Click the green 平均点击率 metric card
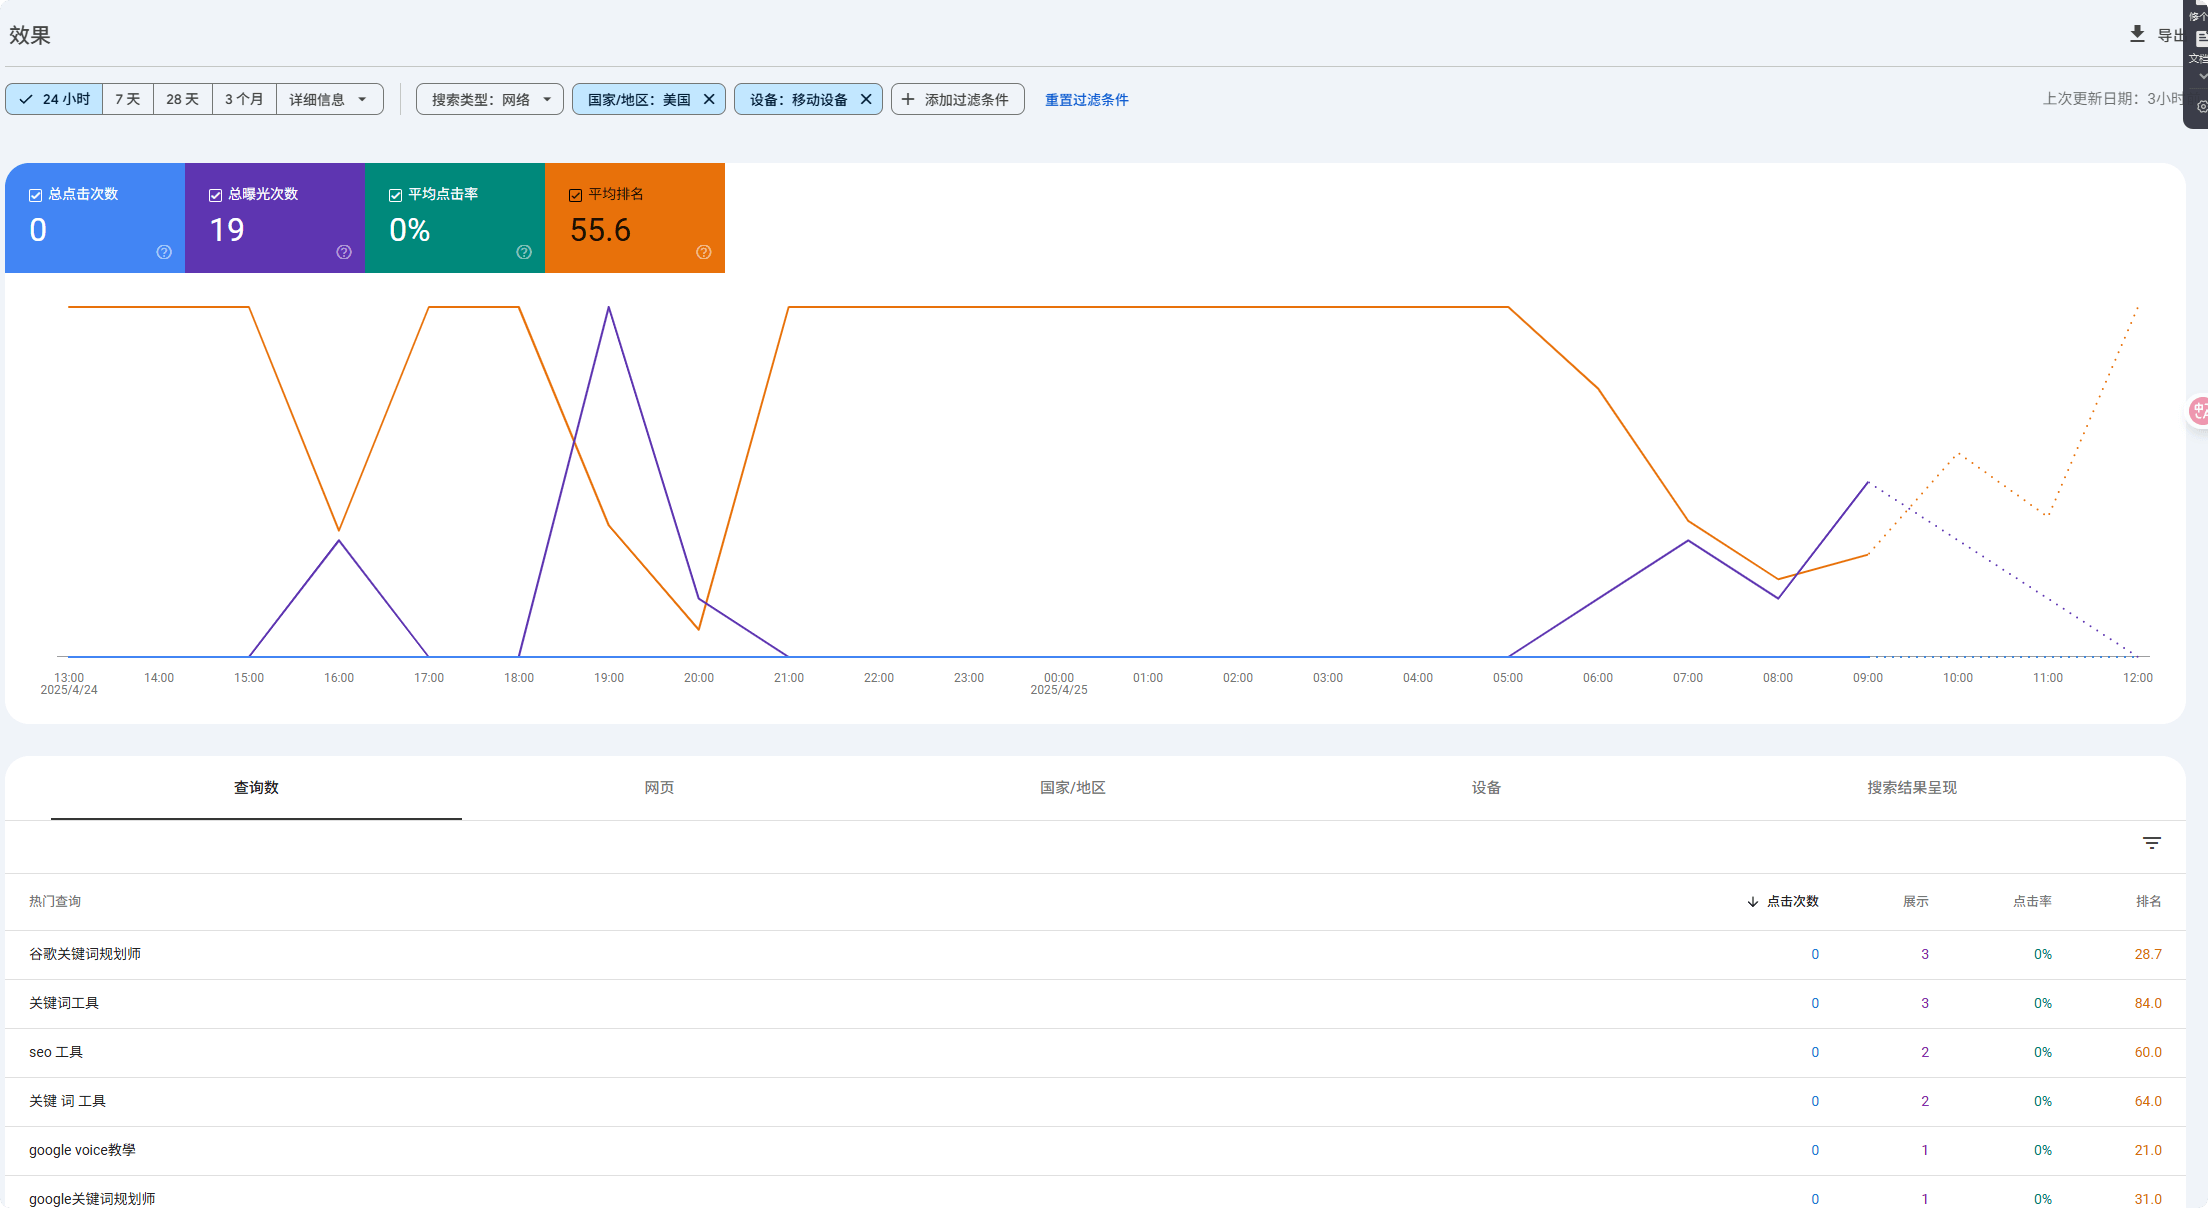Screen dimensions: 2208x1208 455,218
